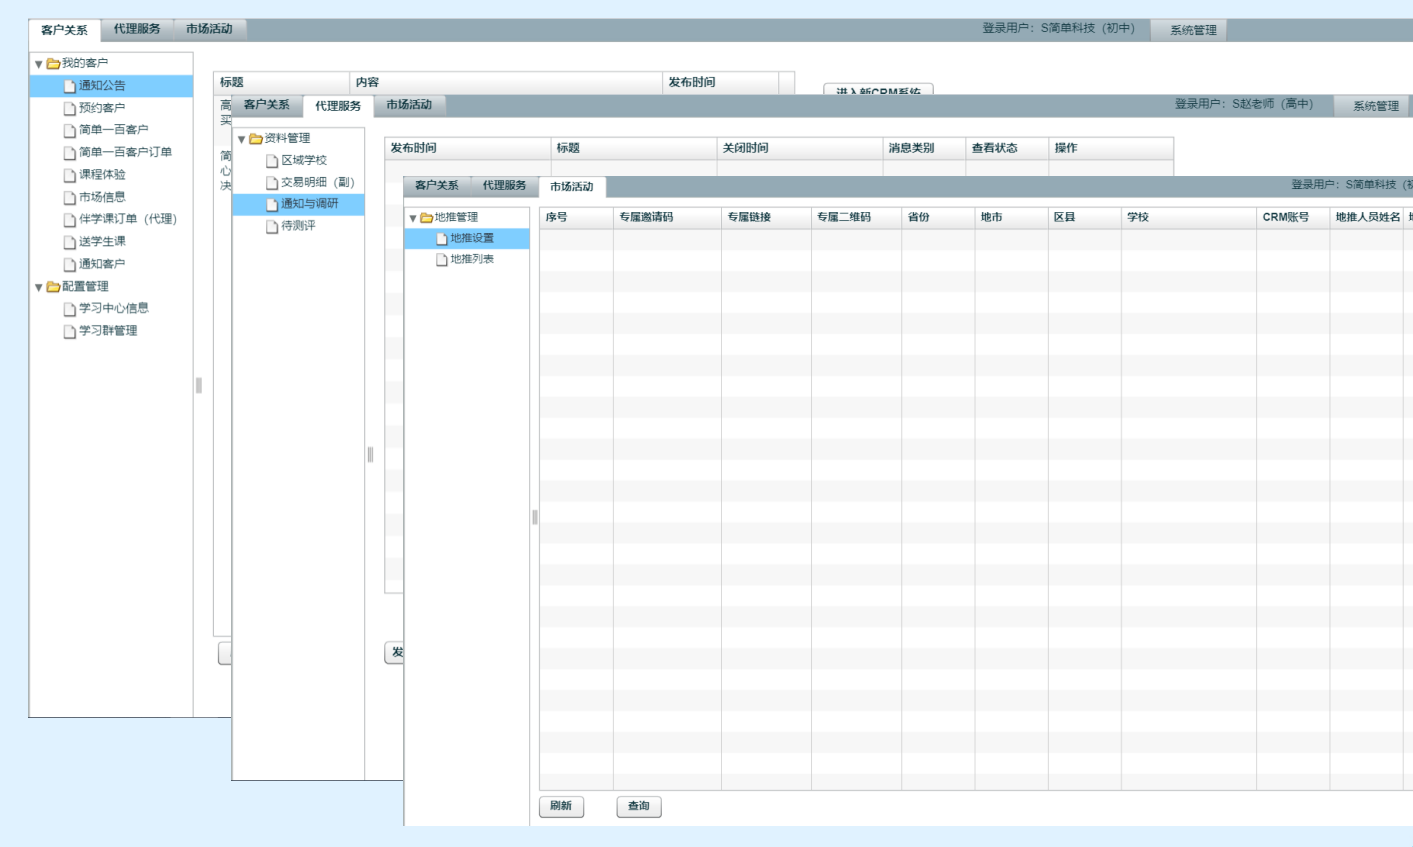The image size is (1413, 847).
Task: Click the 学习中心信息 page icon
Action: 70,309
